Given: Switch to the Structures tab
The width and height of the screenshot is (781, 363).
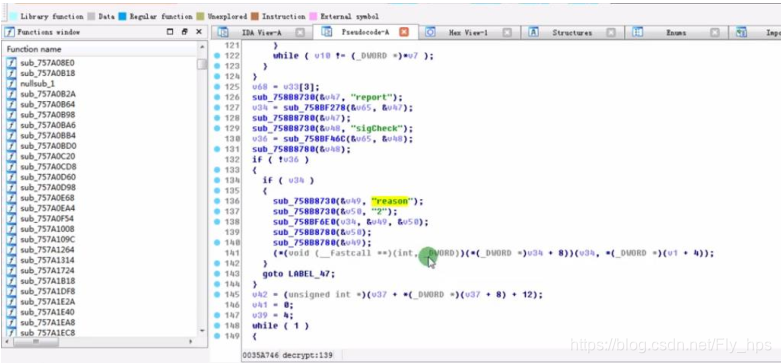Looking at the screenshot, I should pos(572,32).
